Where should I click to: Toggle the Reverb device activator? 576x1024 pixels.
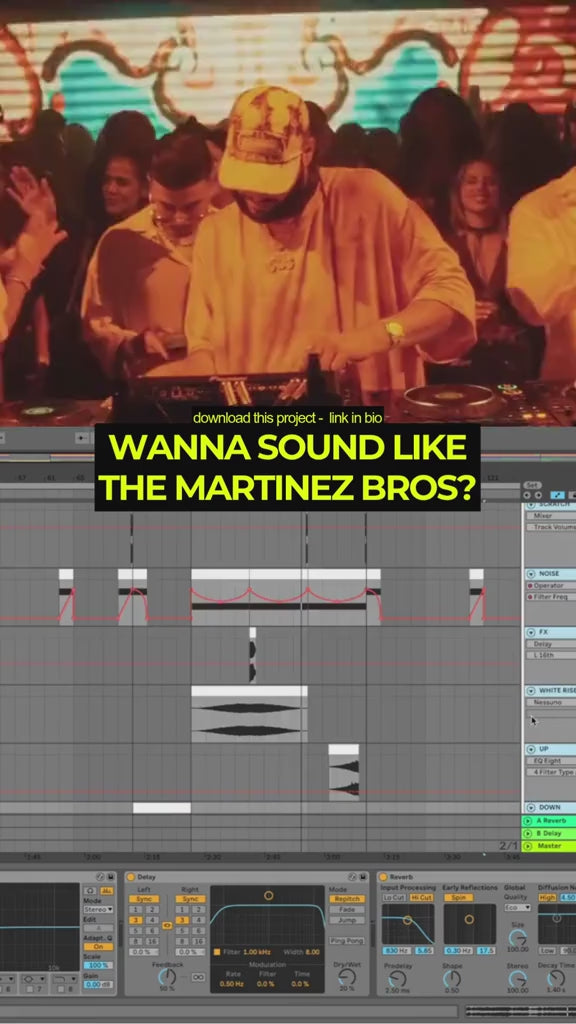tap(383, 876)
